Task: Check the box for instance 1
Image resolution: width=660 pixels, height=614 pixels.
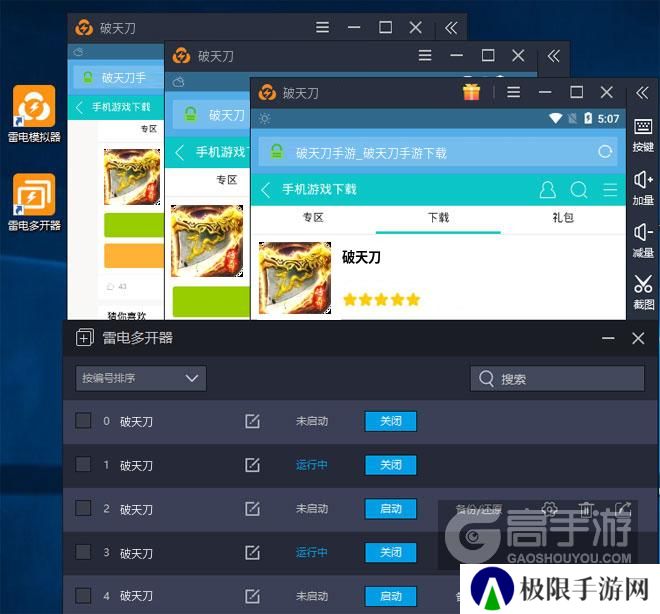Action: [83, 464]
